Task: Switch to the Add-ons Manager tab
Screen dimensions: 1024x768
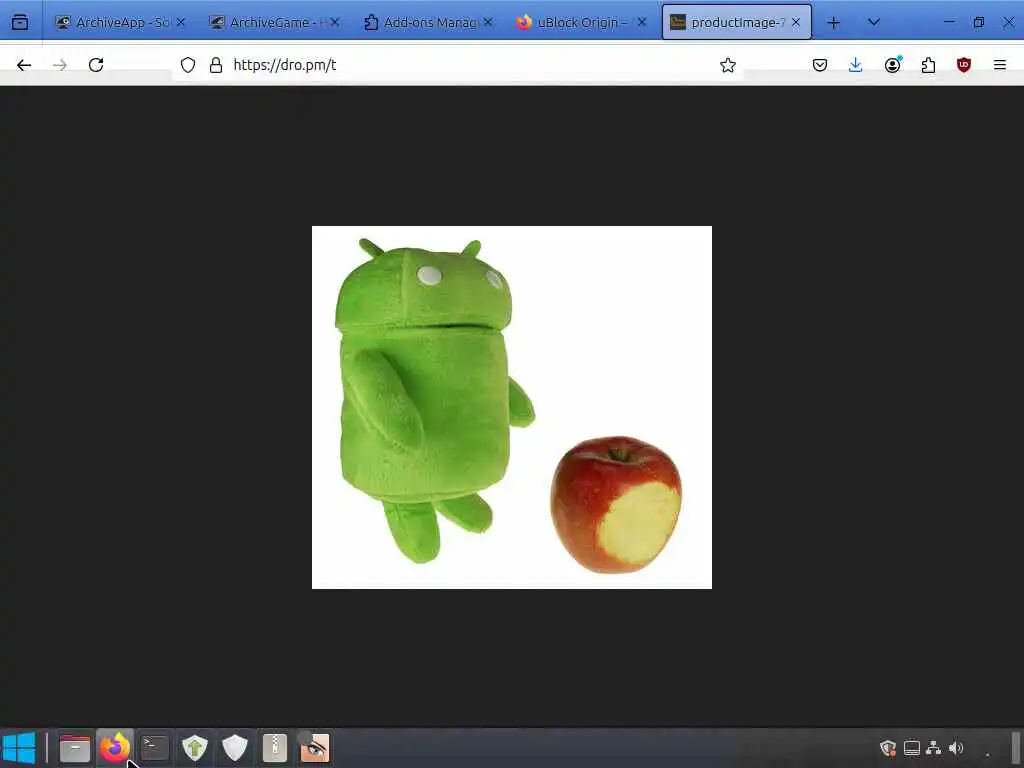Action: tap(428, 22)
